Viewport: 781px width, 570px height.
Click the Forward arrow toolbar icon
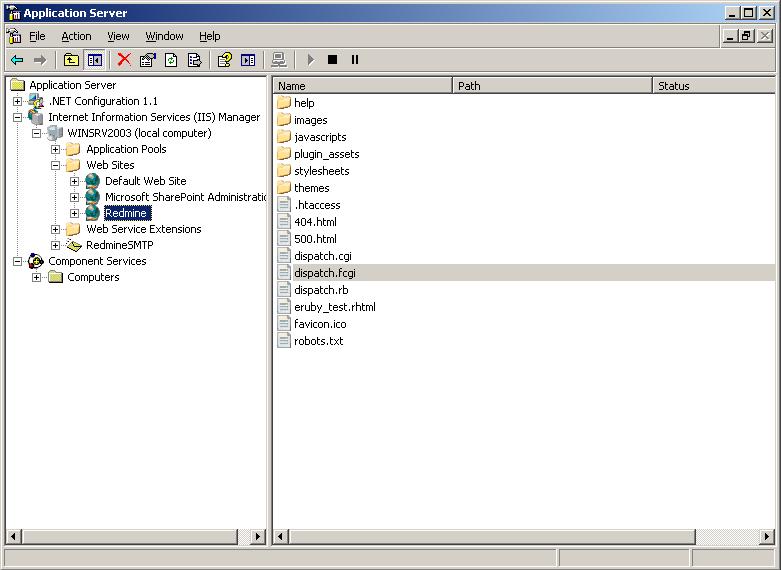point(40,60)
